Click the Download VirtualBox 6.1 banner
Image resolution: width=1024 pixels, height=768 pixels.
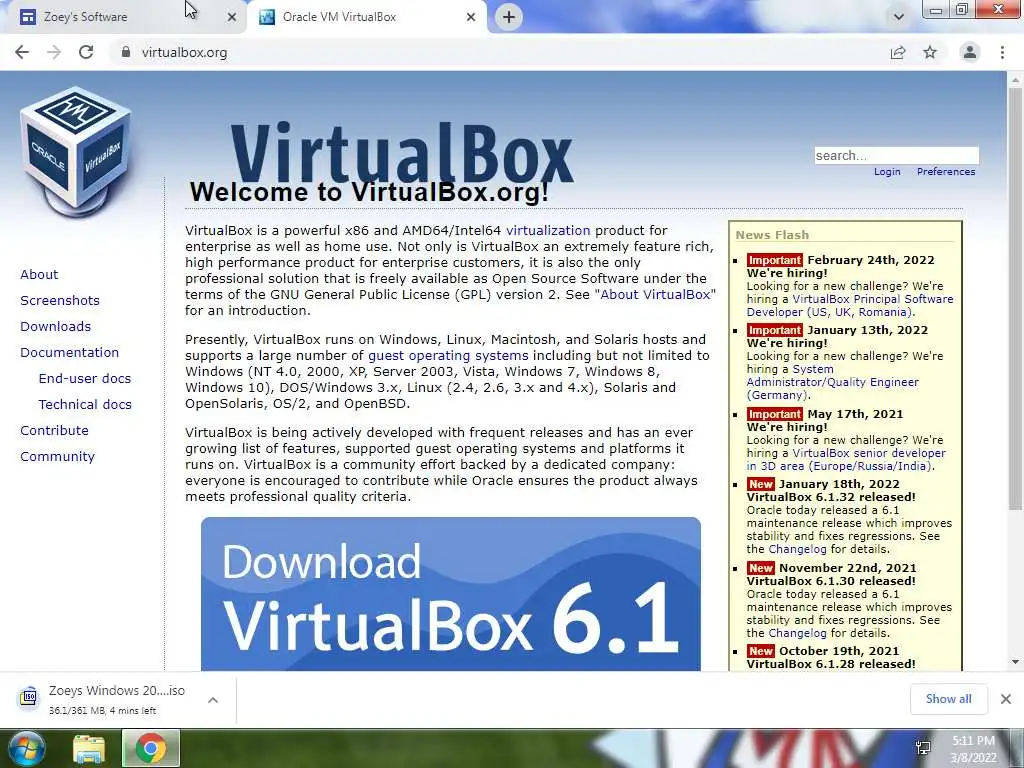tap(451, 594)
